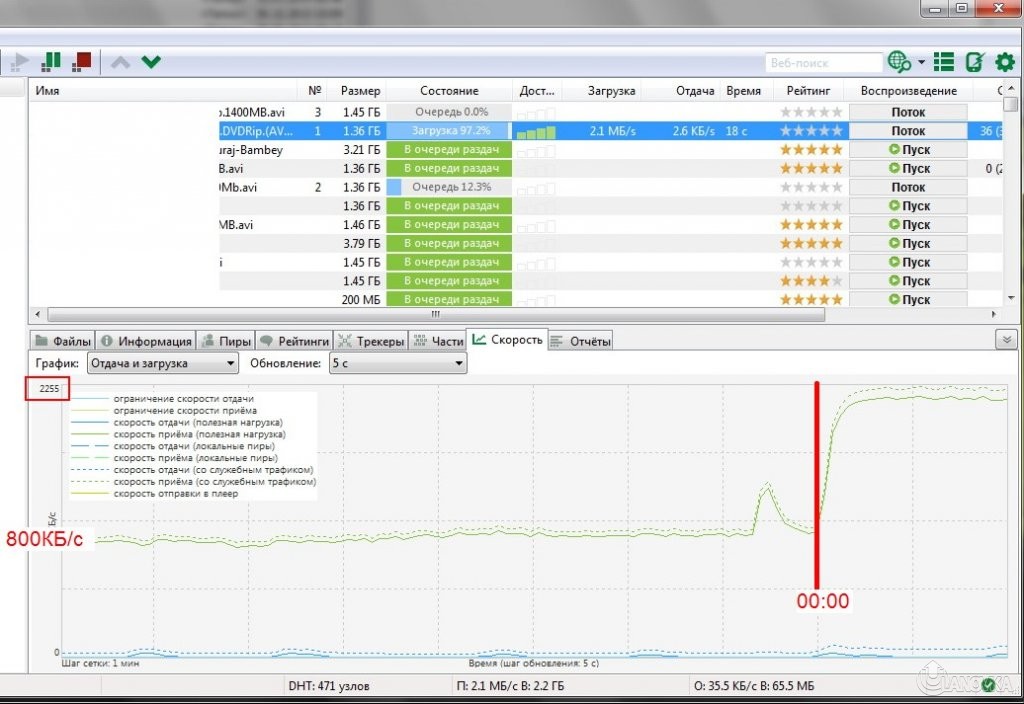1024x704 pixels.
Task: Collapse the bottom details panel chevron
Action: [1006, 340]
